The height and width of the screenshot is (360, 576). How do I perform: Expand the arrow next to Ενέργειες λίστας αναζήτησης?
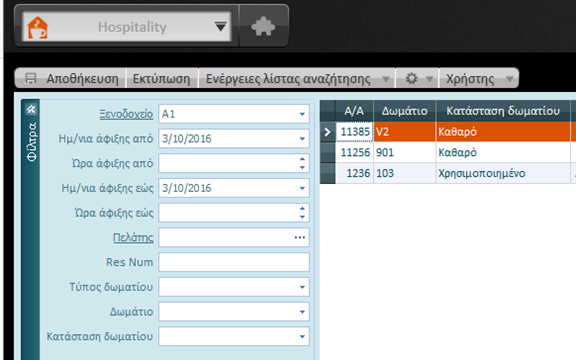(x=386, y=79)
